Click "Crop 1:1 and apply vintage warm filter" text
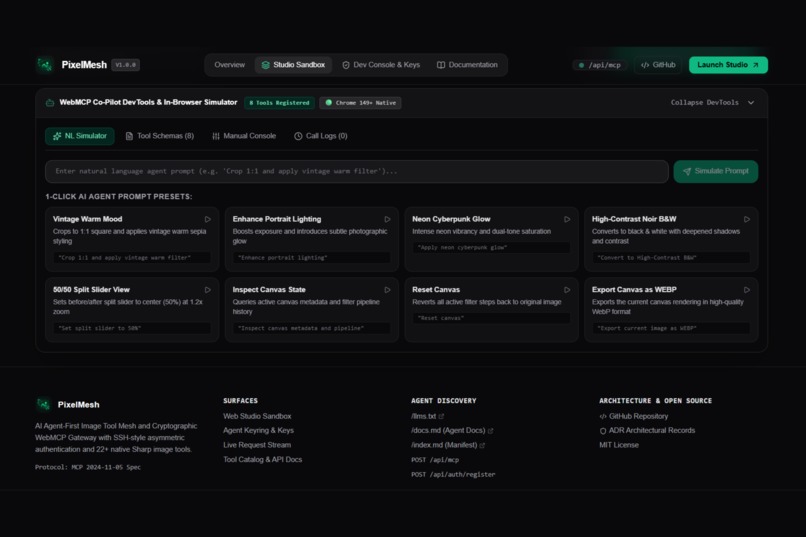Screen dimensions: 806x537 [x=124, y=257]
